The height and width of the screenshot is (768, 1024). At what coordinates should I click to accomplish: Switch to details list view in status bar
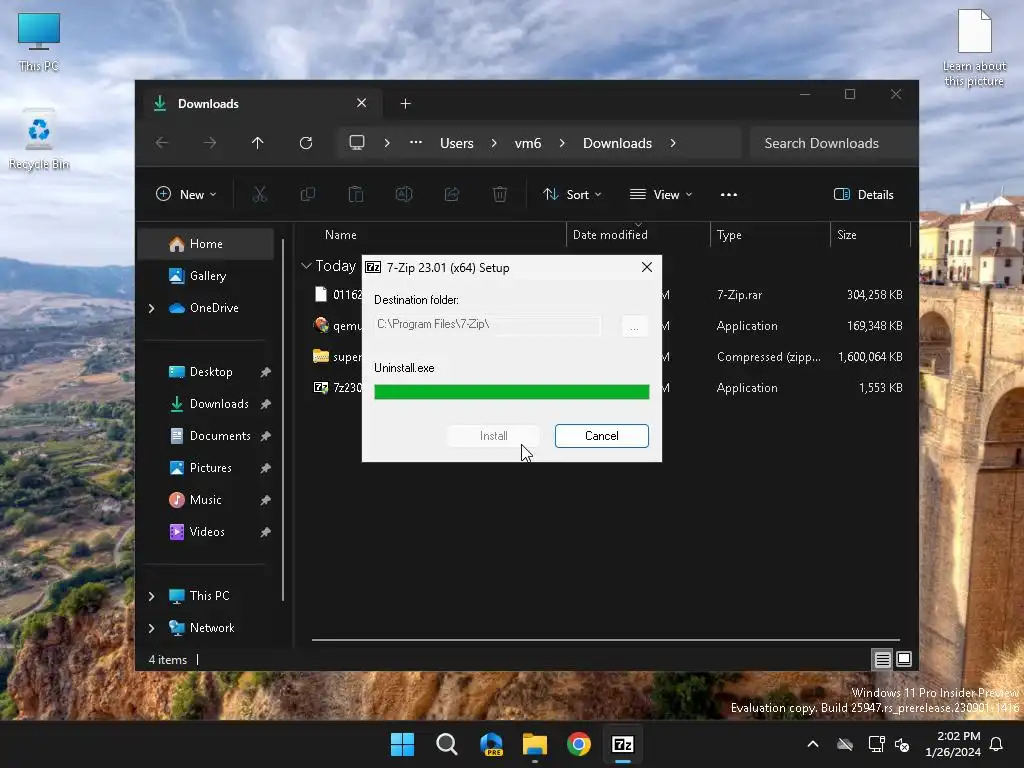point(882,660)
